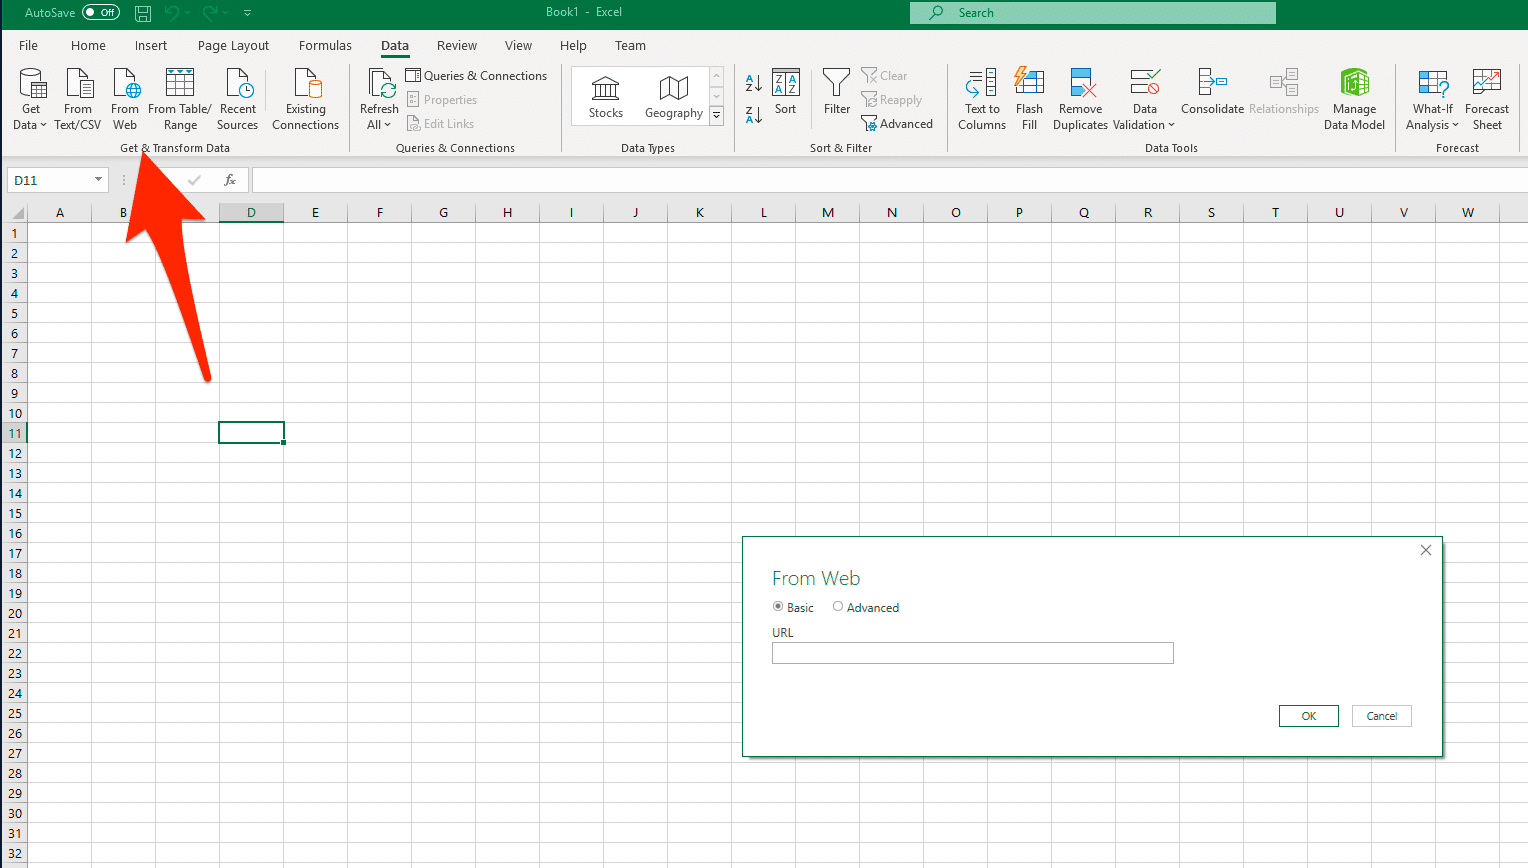The width and height of the screenshot is (1528, 868).
Task: Save the workbook from title bar
Action: click(x=143, y=13)
